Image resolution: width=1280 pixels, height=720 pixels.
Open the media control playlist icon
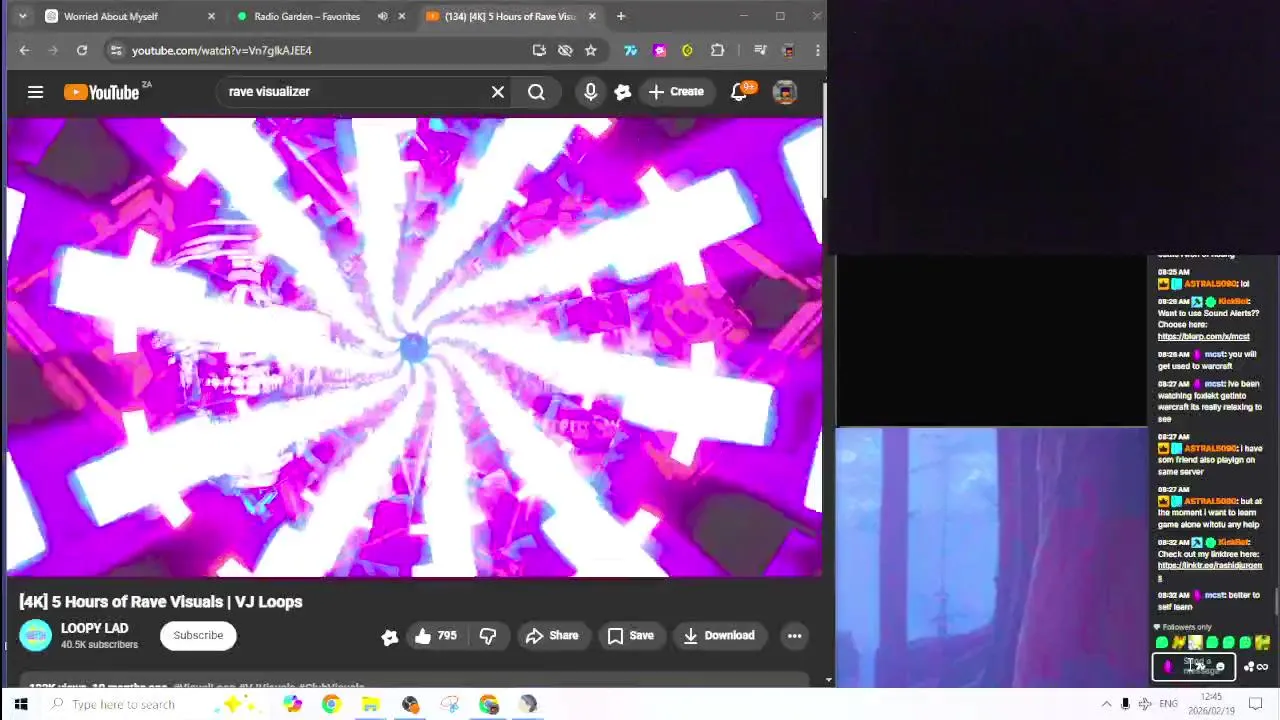(x=760, y=50)
